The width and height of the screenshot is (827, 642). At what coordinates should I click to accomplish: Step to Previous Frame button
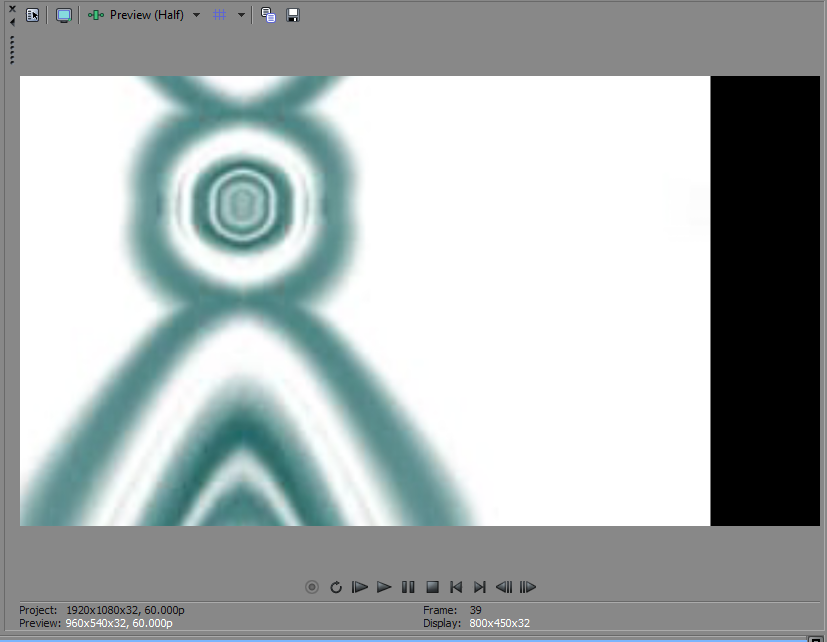(x=504, y=587)
